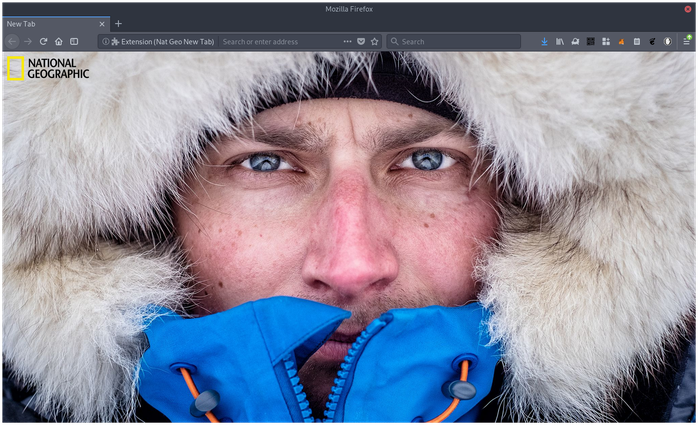Screen dimensions: 700x427
Task: Reload the current page
Action: 43,42
